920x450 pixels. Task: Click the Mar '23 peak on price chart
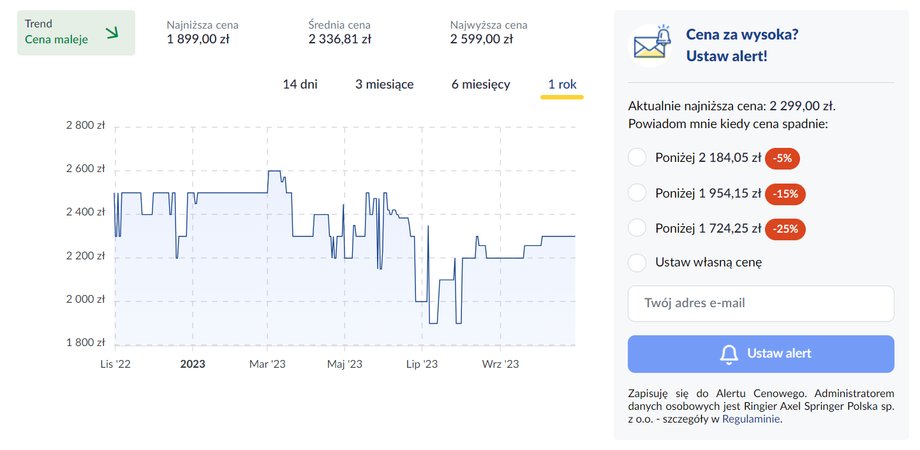pos(273,171)
